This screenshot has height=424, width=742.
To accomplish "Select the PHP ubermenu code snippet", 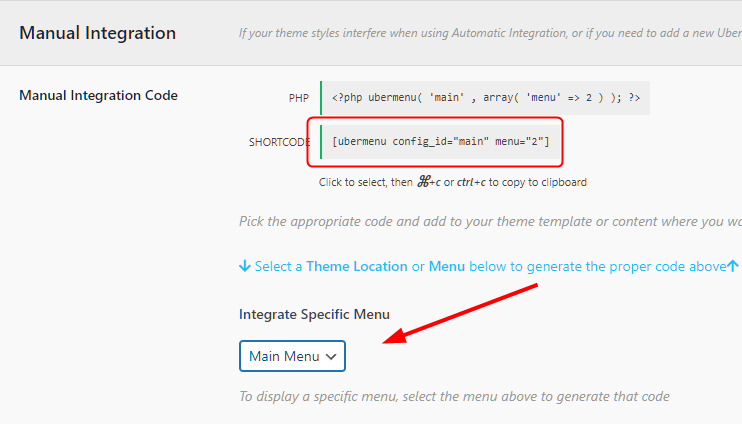I will pos(486,98).
